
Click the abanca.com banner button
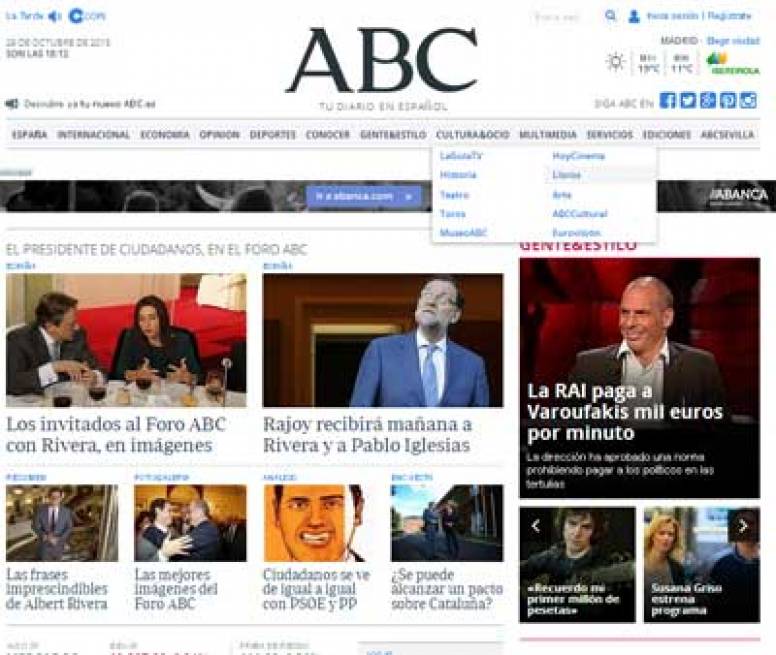(x=364, y=196)
